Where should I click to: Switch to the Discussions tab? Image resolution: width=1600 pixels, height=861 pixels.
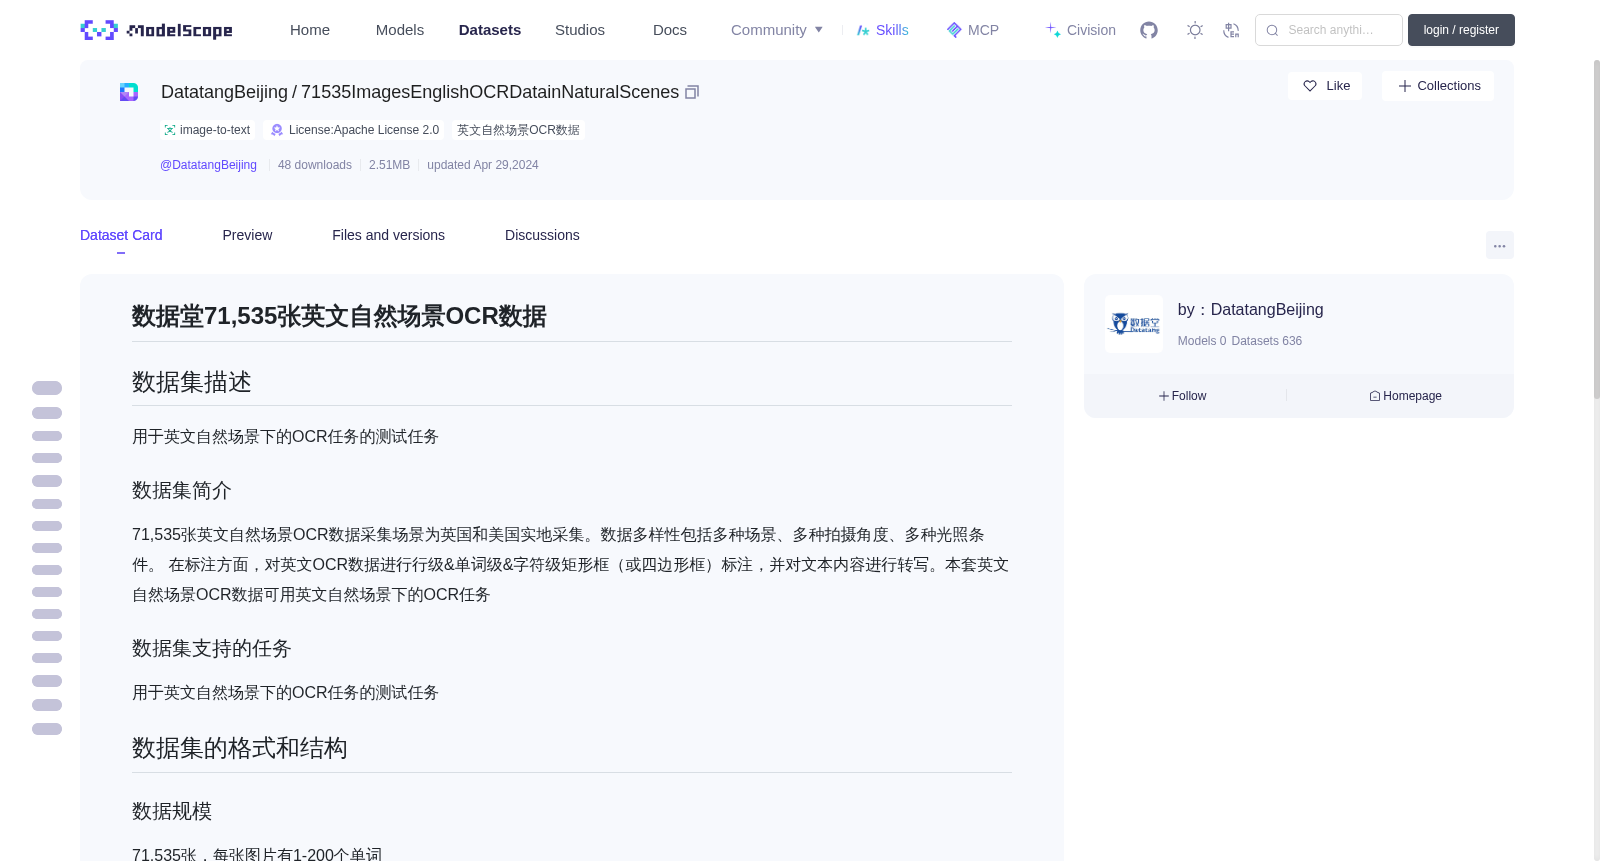(x=542, y=235)
